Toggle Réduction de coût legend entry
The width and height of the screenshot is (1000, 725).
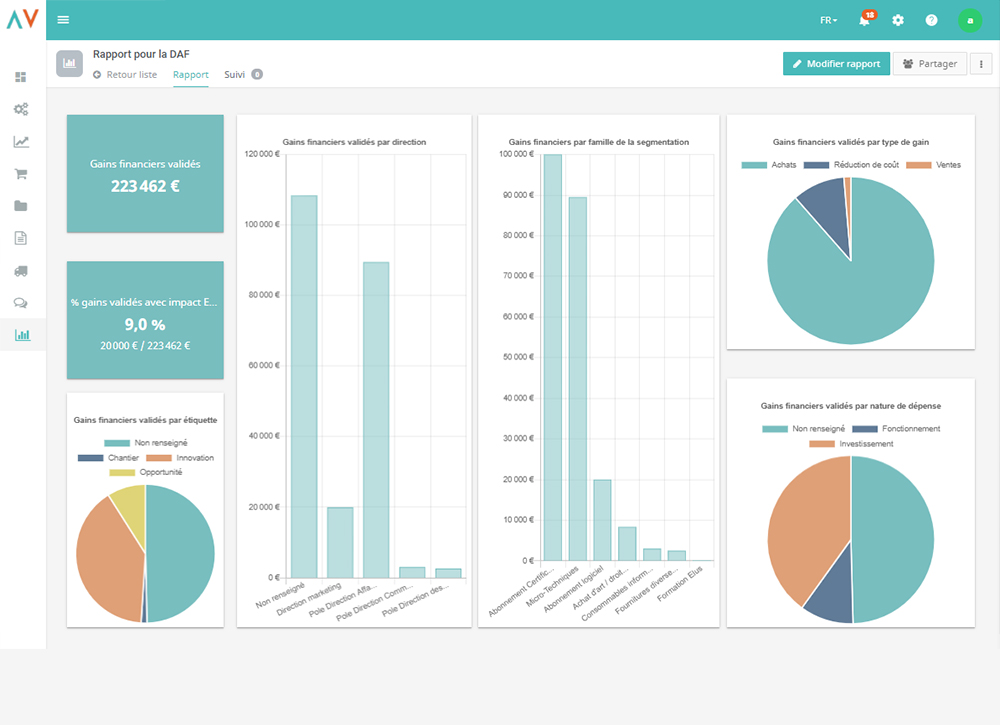(x=851, y=165)
